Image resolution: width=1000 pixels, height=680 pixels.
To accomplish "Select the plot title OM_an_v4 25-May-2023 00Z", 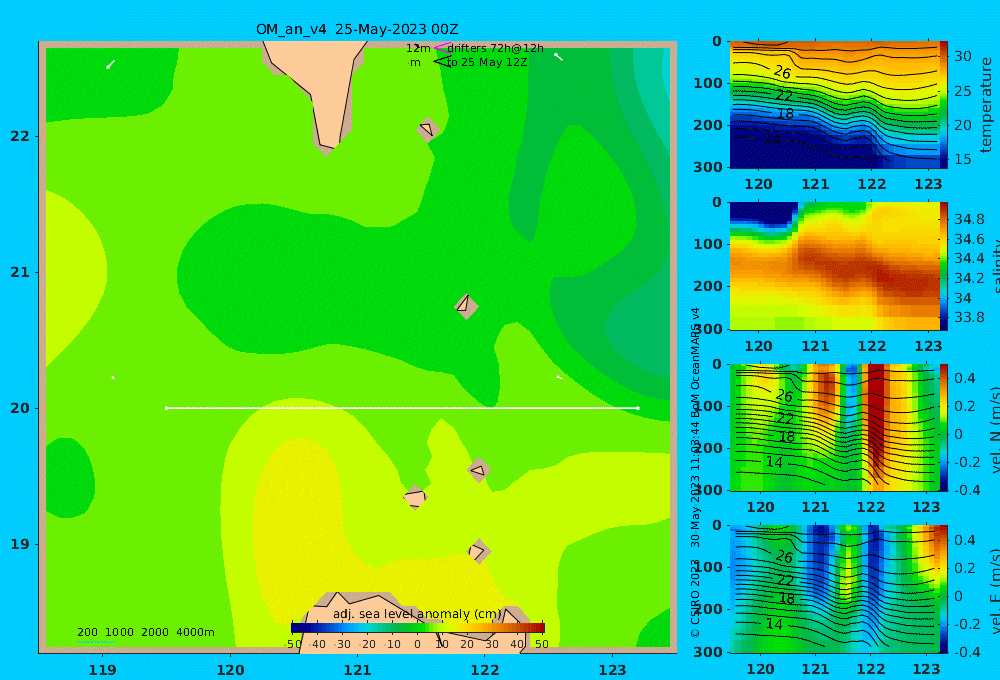I will [x=357, y=29].
